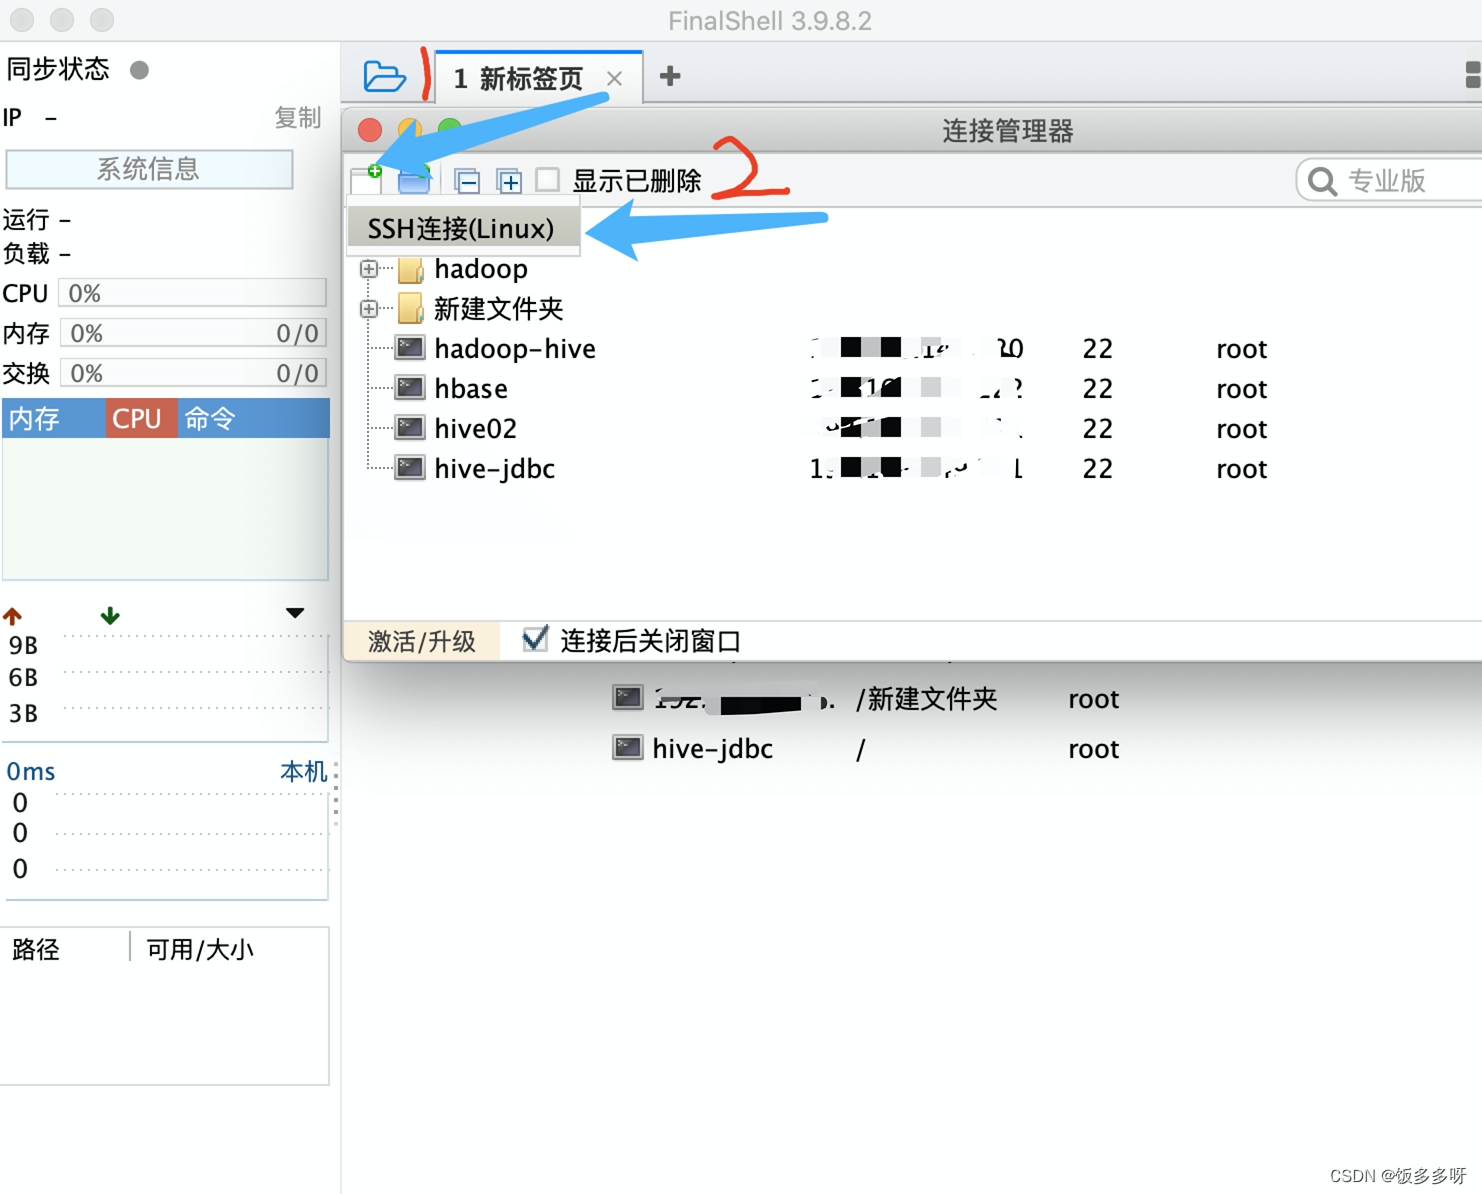This screenshot has width=1482, height=1194.
Task: Switch to the CPU tab in the process panel
Action: point(141,418)
